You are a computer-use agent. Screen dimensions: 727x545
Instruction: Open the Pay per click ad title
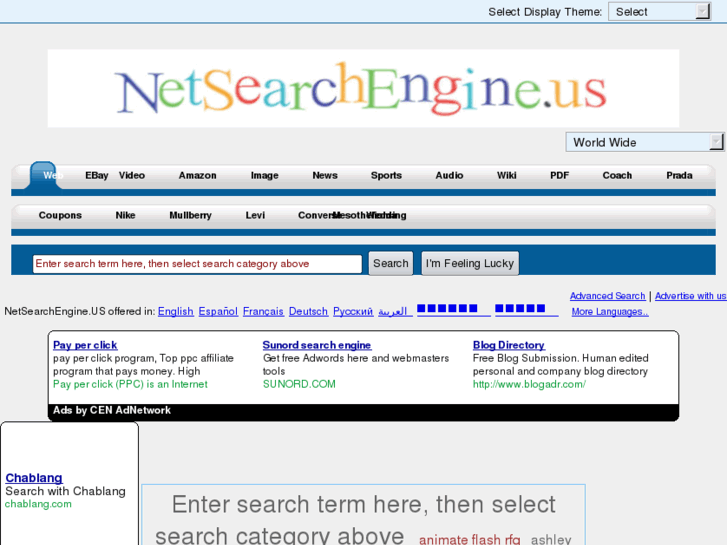coord(85,345)
